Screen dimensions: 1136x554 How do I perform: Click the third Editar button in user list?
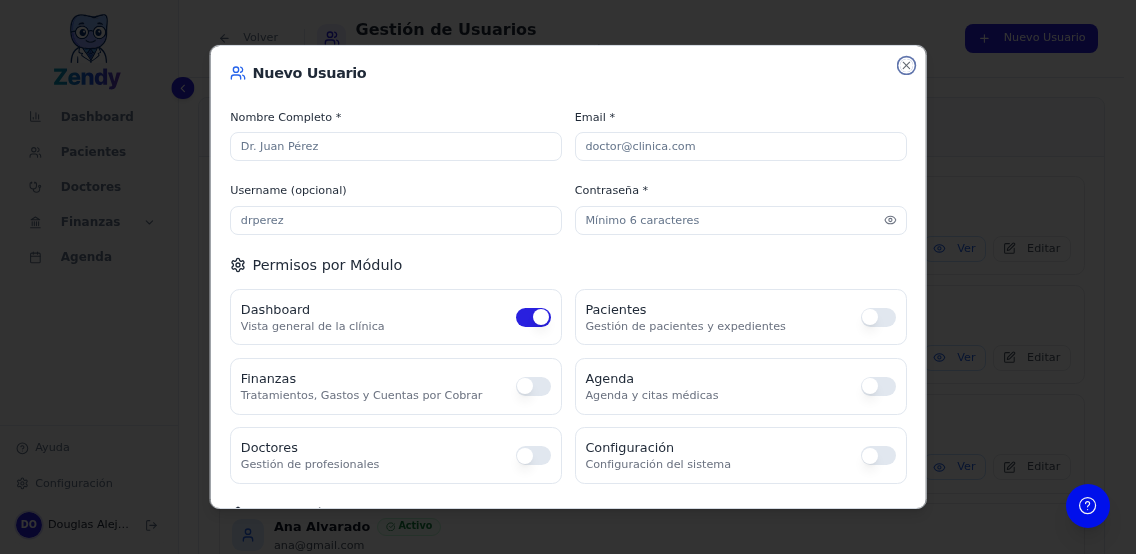1032,467
